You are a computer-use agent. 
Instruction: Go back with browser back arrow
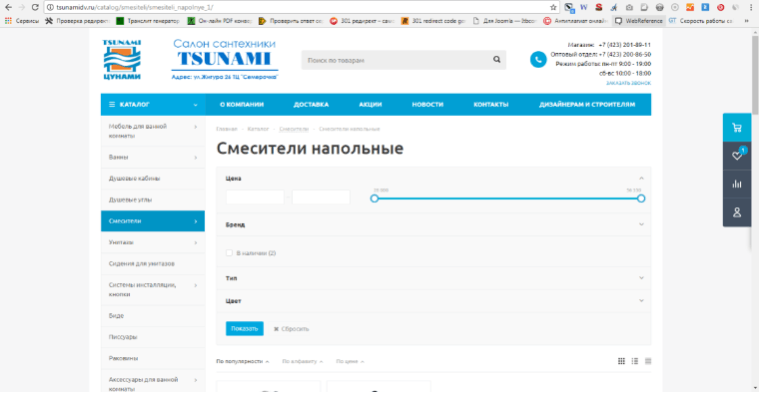[x=8, y=7]
